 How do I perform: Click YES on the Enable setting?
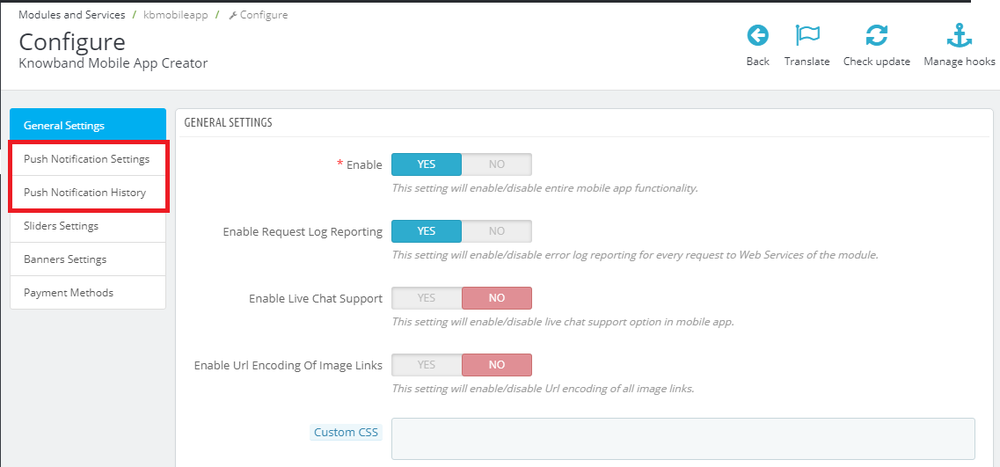pos(427,164)
